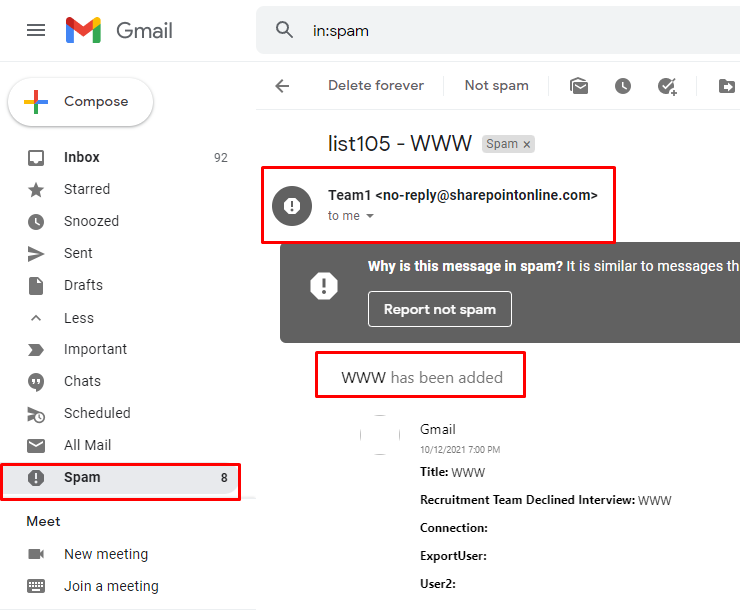Click the blank avatar thumbnail beside Gmail
The height and width of the screenshot is (616, 740).
(380, 435)
